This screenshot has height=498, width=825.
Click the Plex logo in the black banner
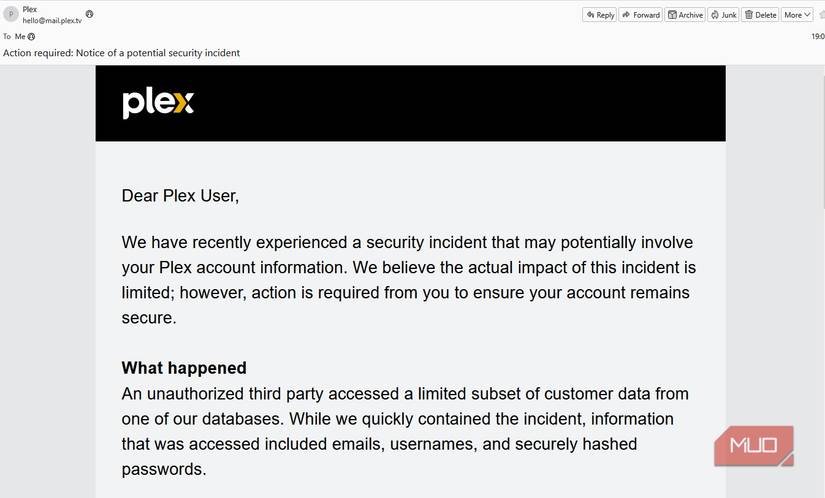[158, 104]
